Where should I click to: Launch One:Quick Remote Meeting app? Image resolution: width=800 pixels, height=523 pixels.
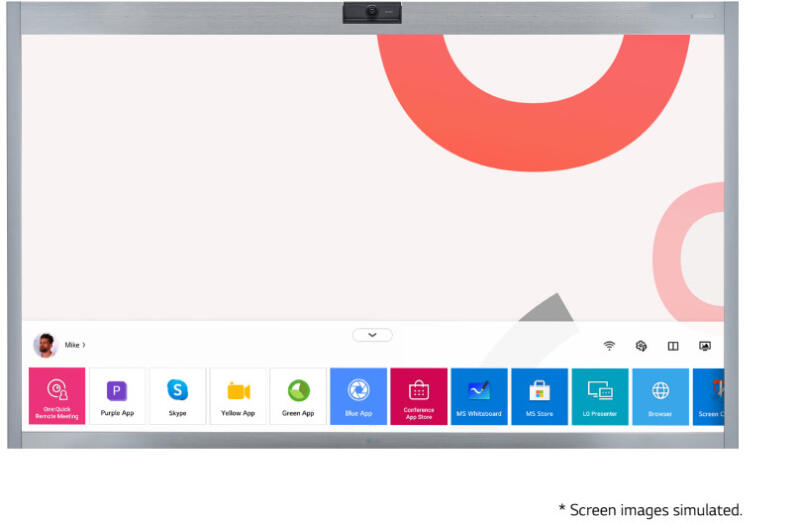(x=57, y=396)
